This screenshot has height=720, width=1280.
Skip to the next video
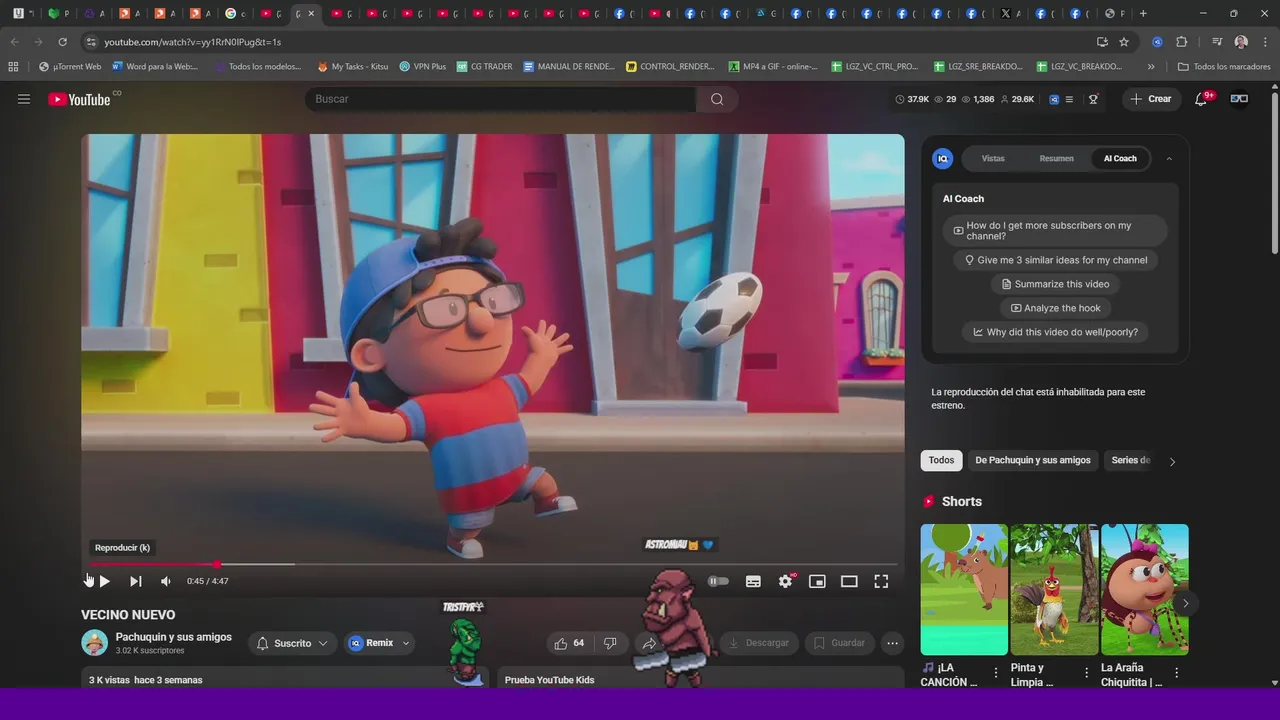click(136, 581)
